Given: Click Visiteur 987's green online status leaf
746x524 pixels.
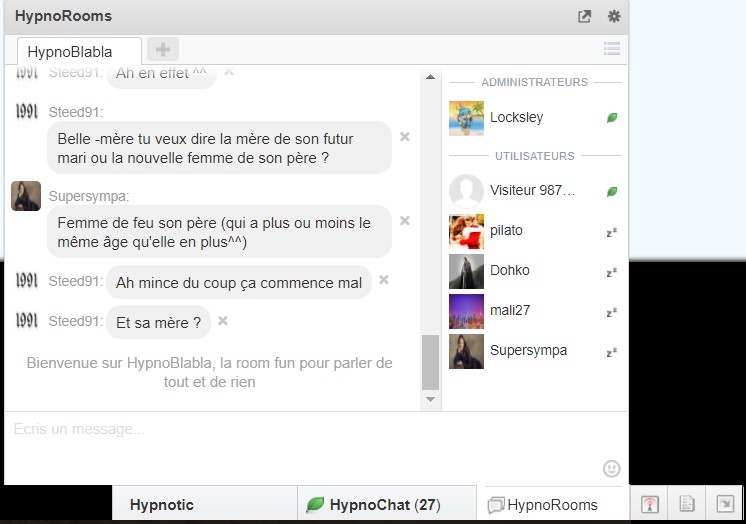Looking at the screenshot, I should [612, 192].
